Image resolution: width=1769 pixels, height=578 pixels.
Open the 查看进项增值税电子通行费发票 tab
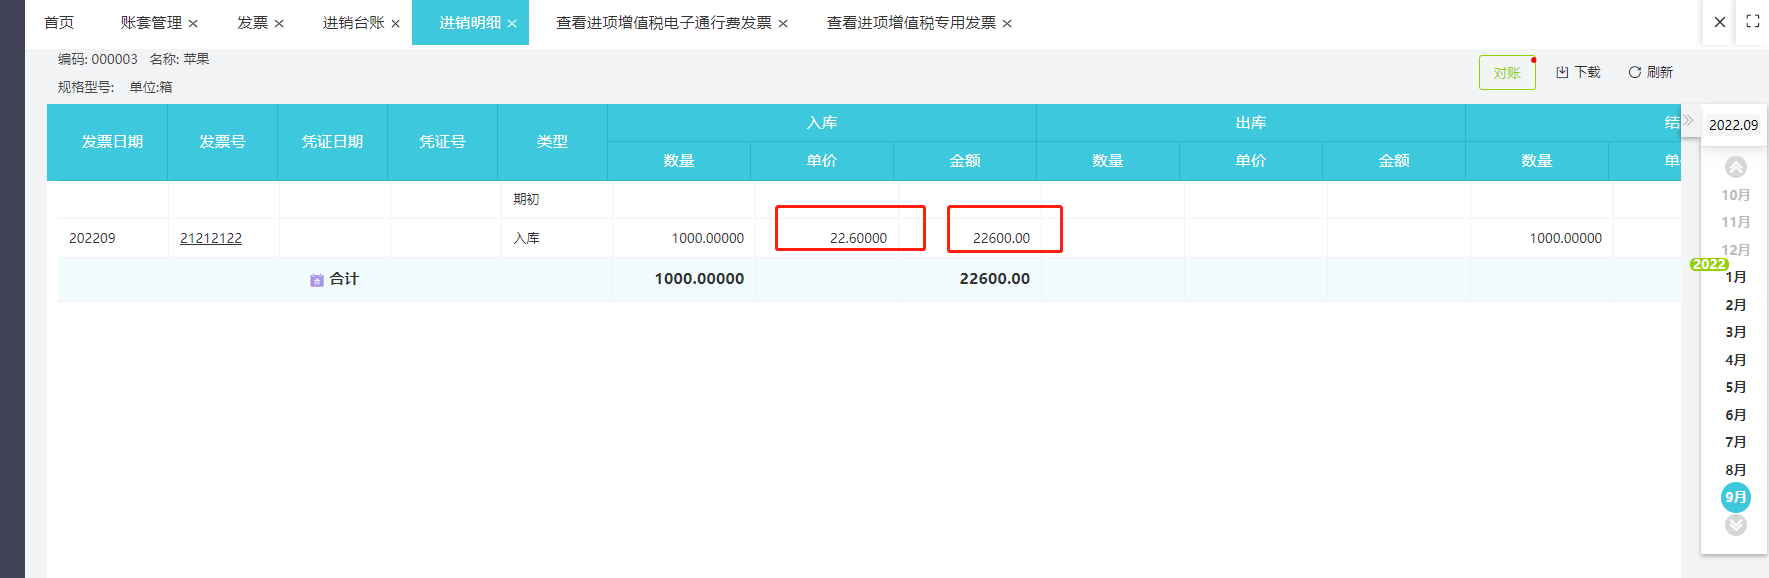point(664,23)
